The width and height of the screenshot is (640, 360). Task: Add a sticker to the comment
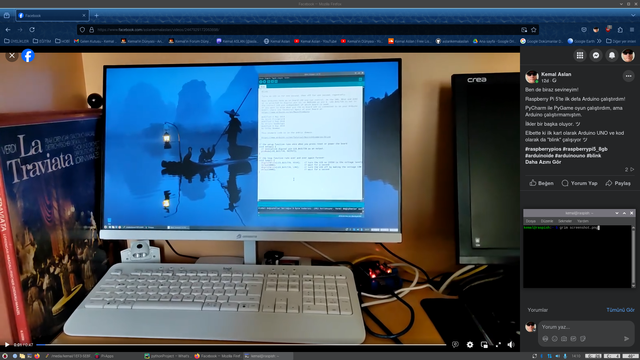tap(583, 339)
